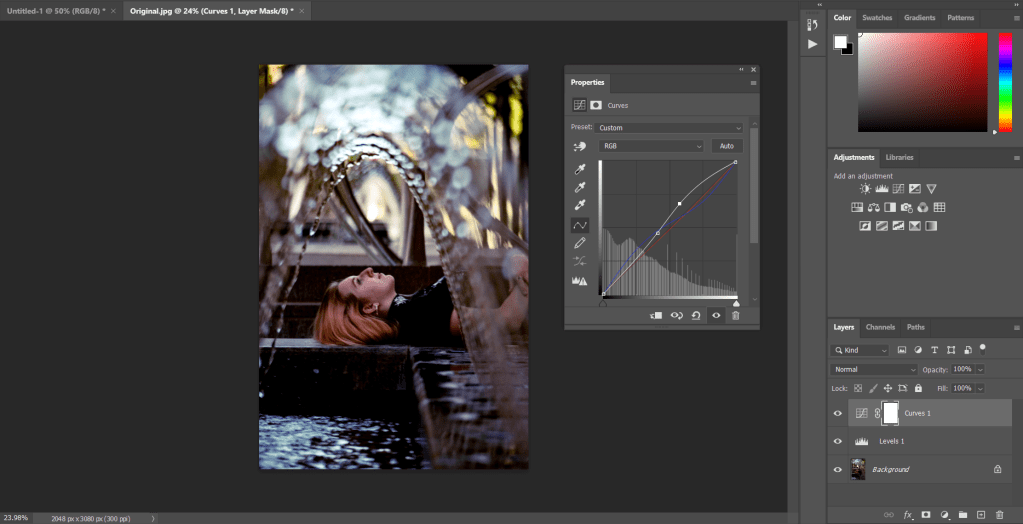Screen dimensions: 1023x524
Task: Hide the Curves 1 layer
Action: coord(837,413)
